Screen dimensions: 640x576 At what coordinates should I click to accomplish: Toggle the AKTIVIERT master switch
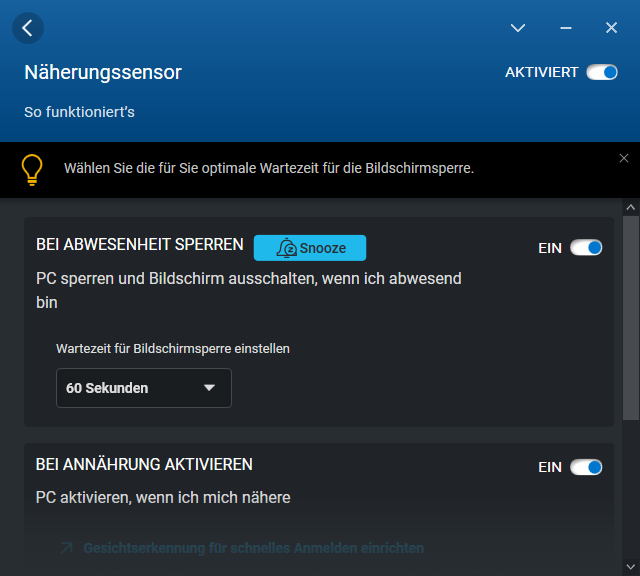pos(602,72)
